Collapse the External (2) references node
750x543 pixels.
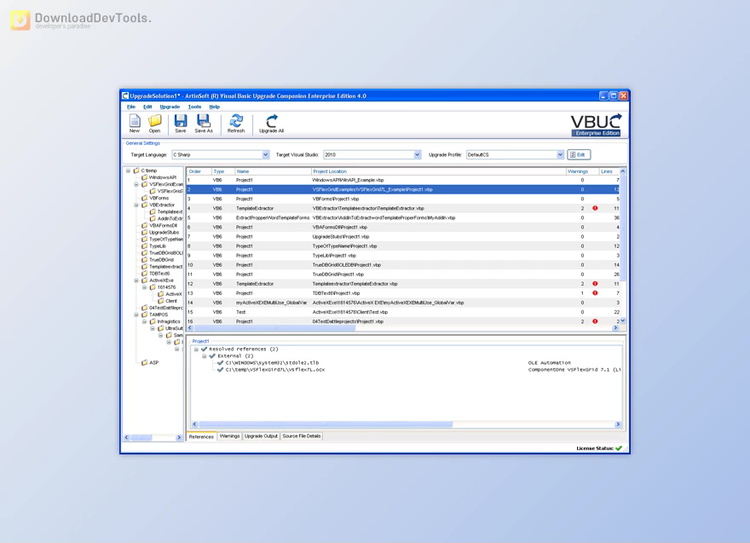(204, 356)
